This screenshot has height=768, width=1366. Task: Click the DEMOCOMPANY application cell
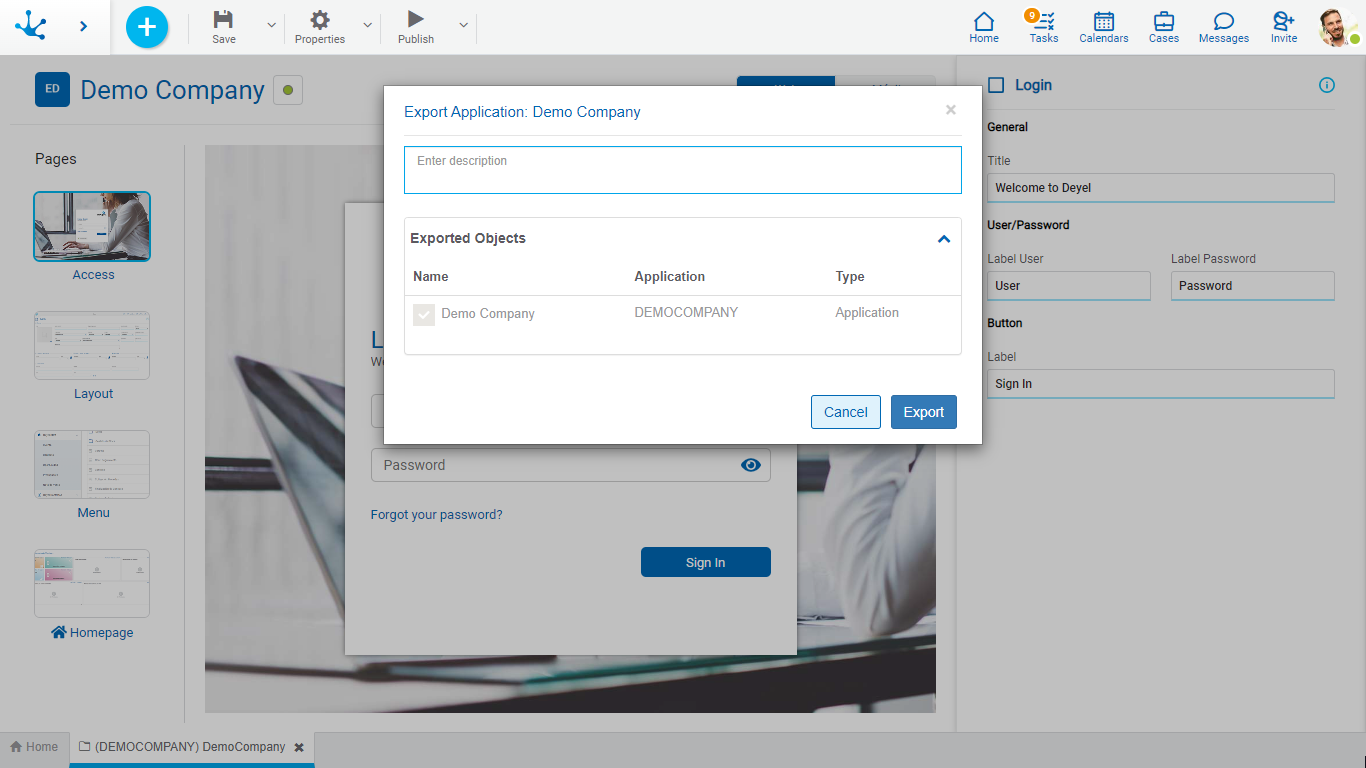click(686, 312)
